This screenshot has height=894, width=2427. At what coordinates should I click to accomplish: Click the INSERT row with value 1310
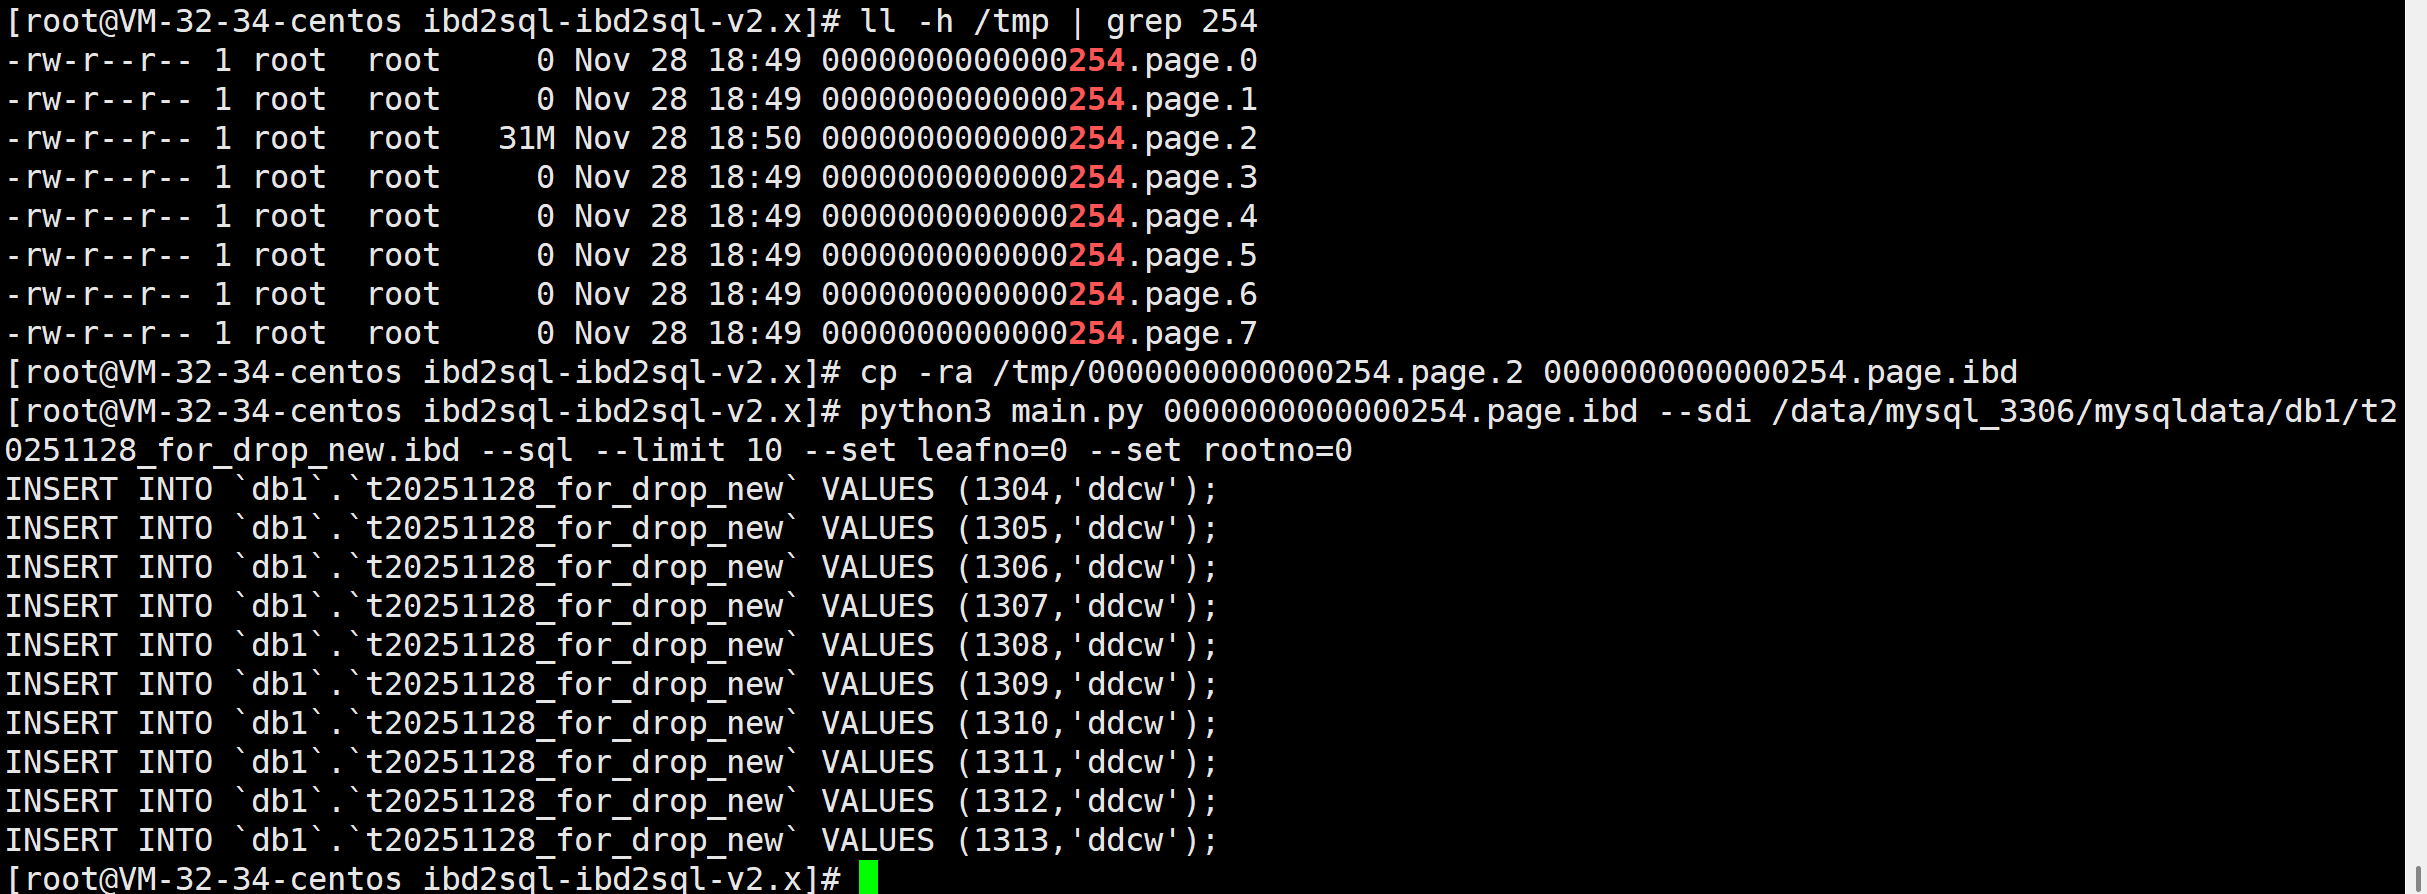click(612, 724)
